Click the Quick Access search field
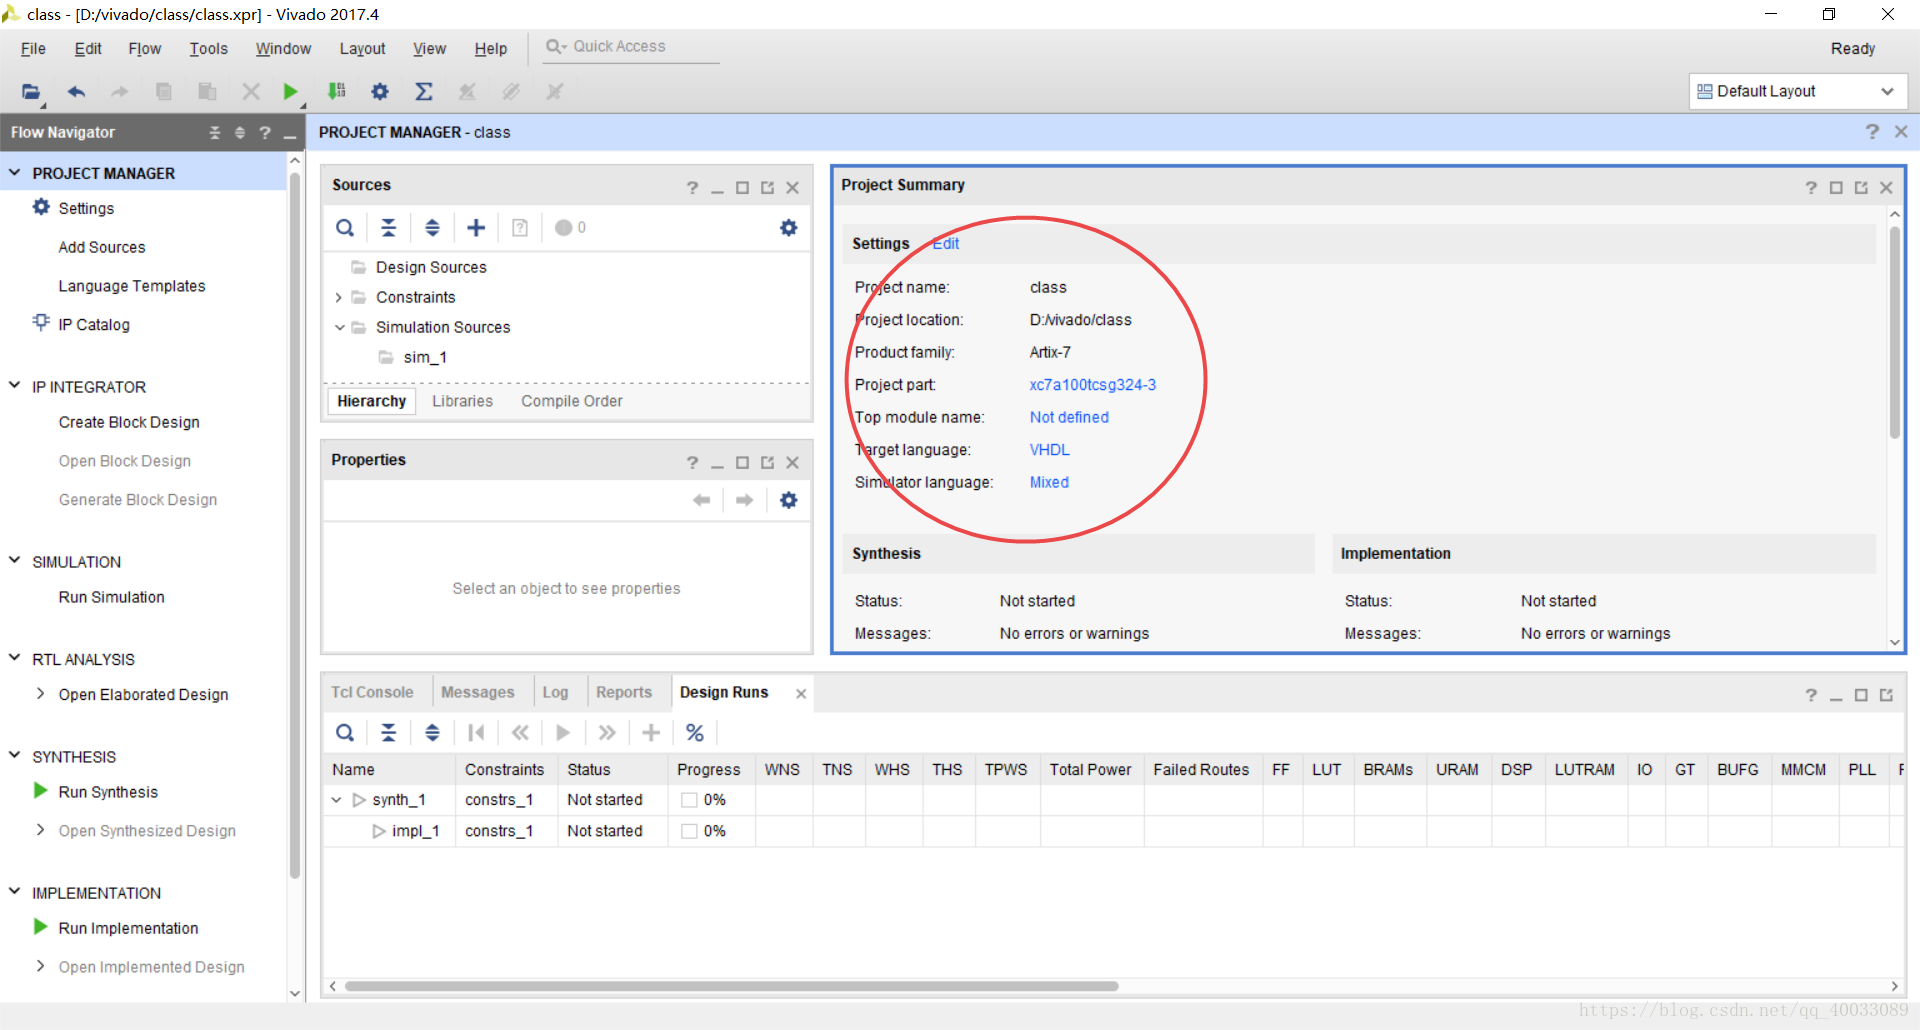 click(x=631, y=47)
